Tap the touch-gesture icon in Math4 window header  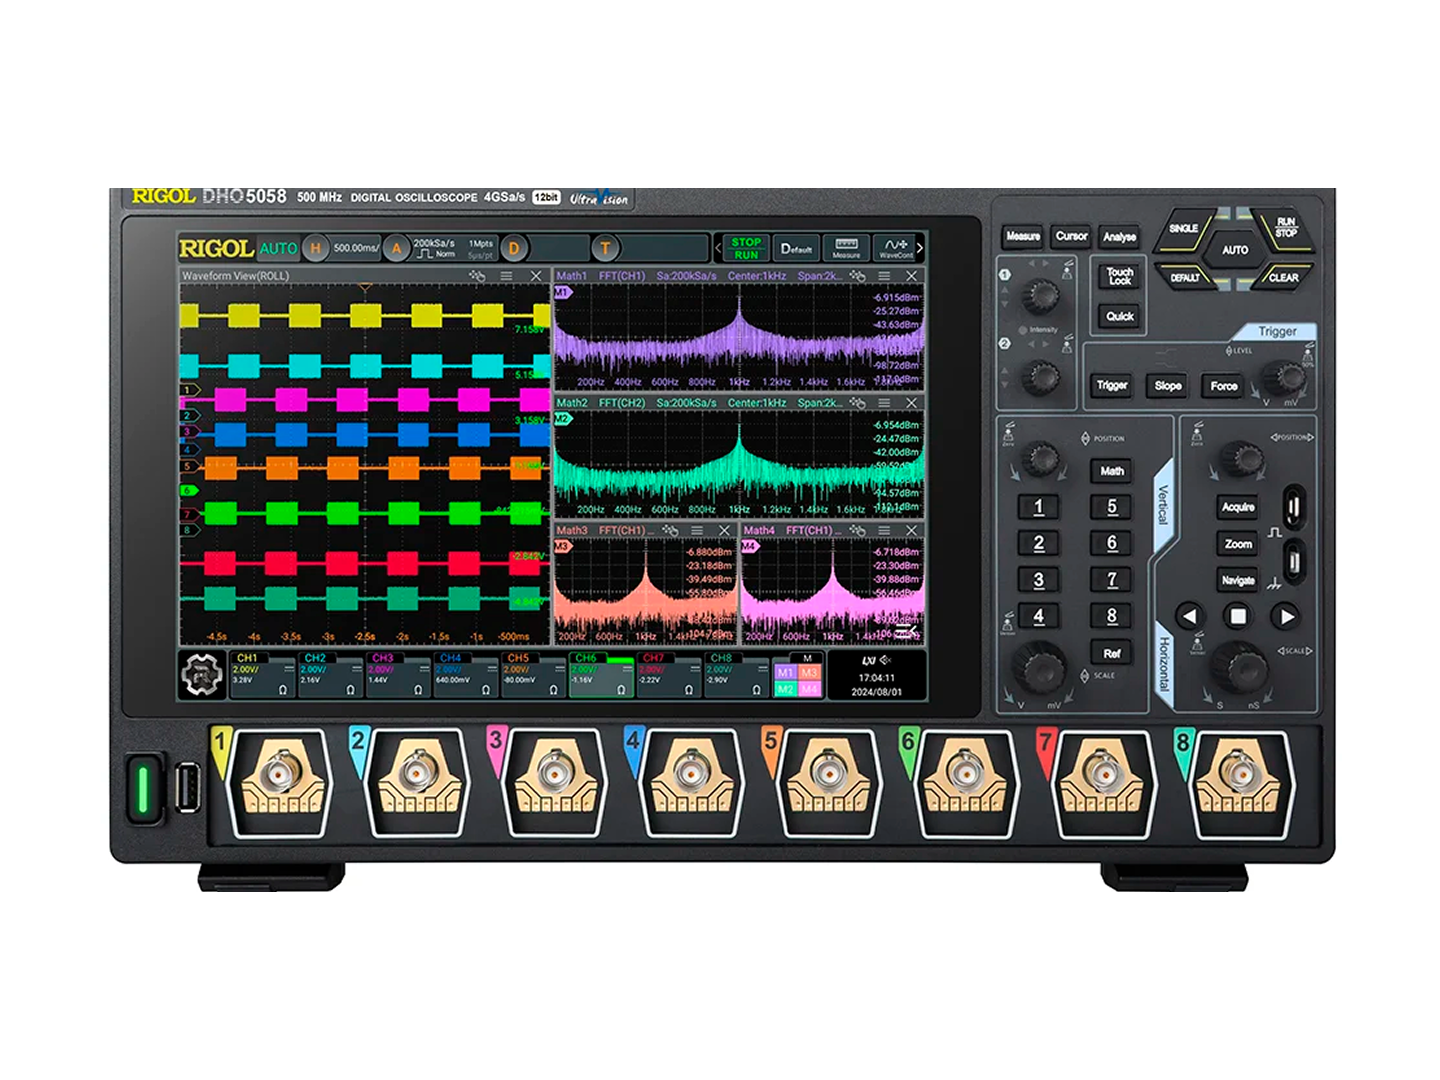(x=857, y=530)
